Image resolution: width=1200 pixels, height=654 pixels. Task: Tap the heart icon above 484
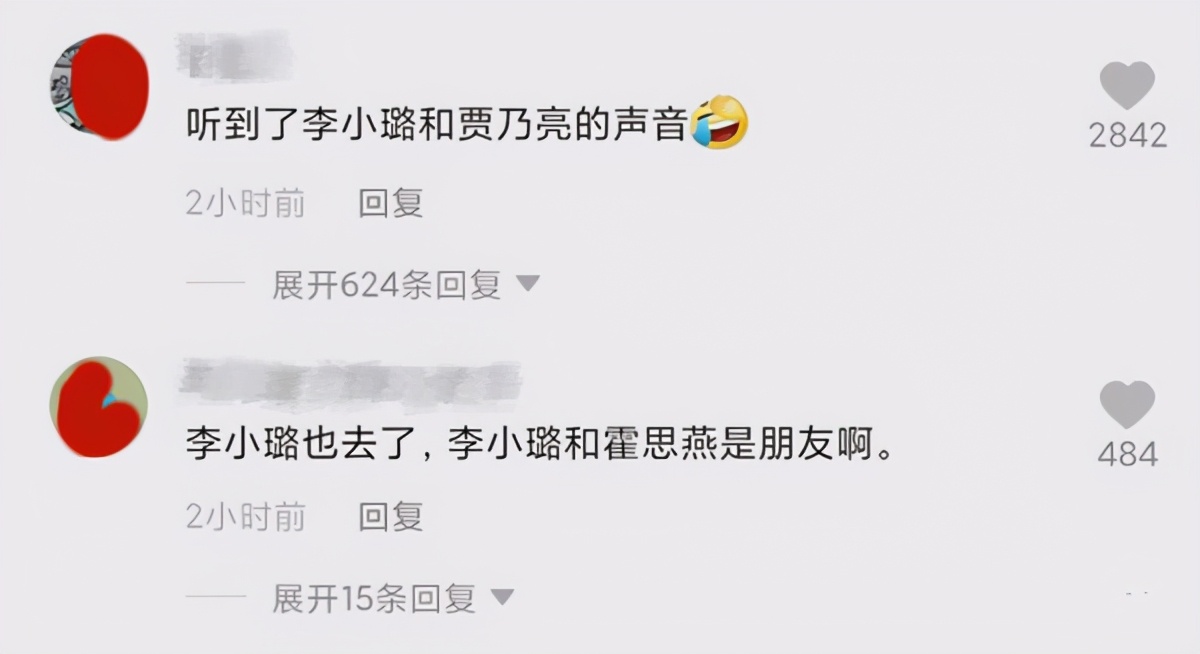click(x=1127, y=405)
